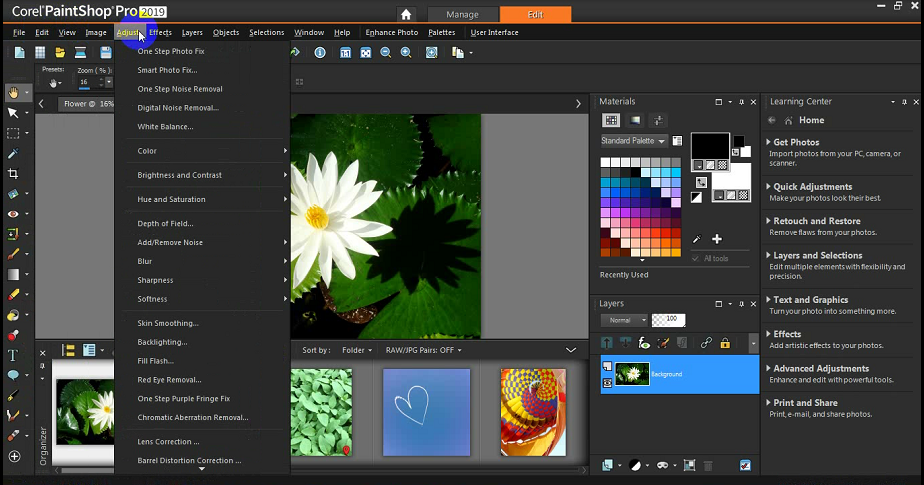
Task: Open the RAW/JPG Pairs dropdown
Action: (x=424, y=350)
